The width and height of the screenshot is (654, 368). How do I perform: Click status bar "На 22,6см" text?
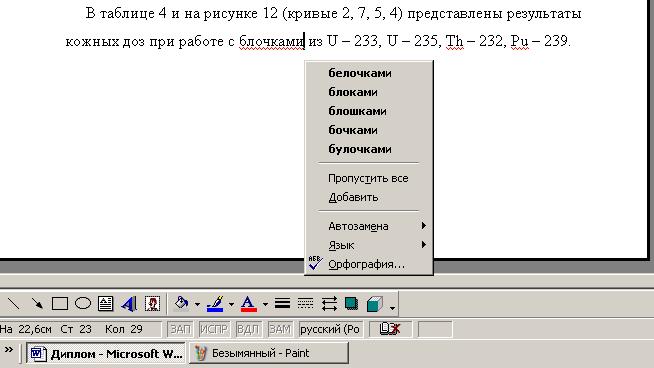26,329
